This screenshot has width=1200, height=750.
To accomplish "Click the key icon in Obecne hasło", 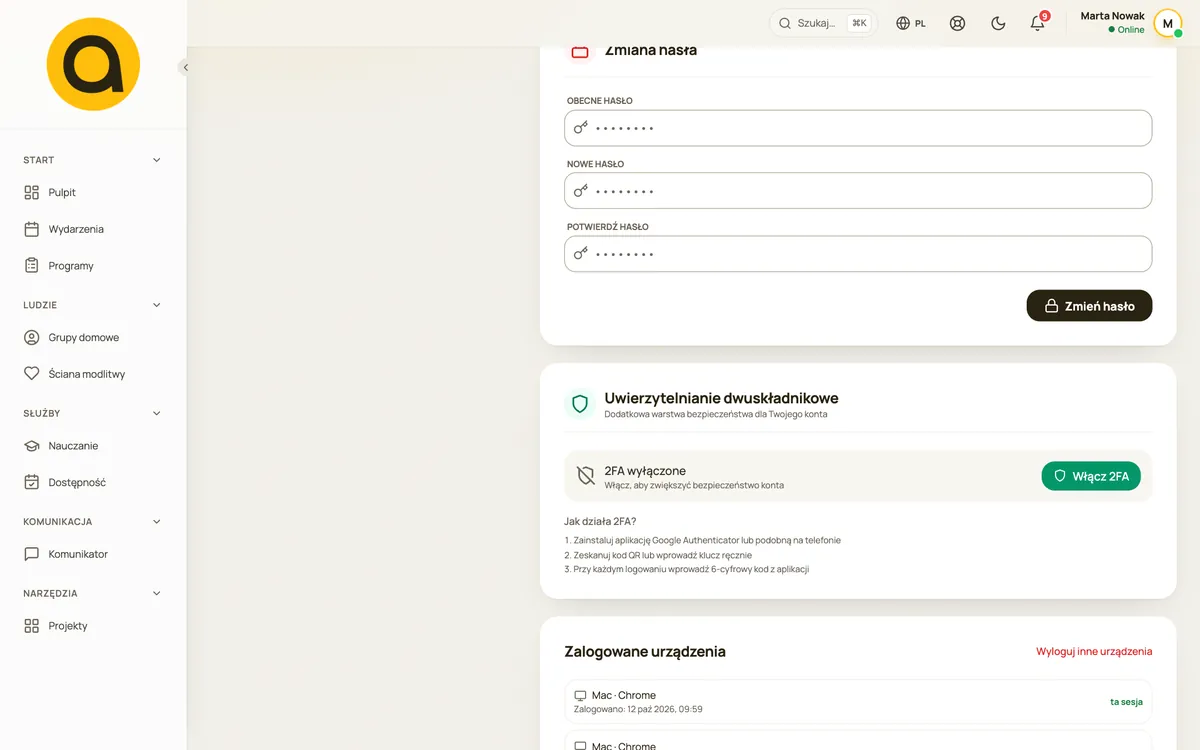I will click(x=581, y=127).
